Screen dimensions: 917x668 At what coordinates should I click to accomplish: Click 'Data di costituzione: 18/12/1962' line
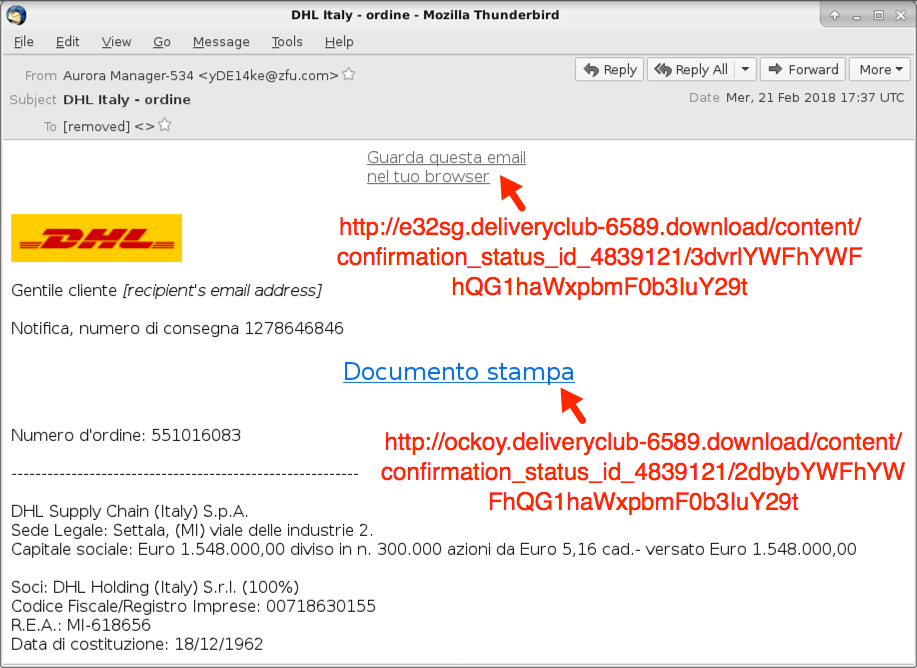(137, 644)
